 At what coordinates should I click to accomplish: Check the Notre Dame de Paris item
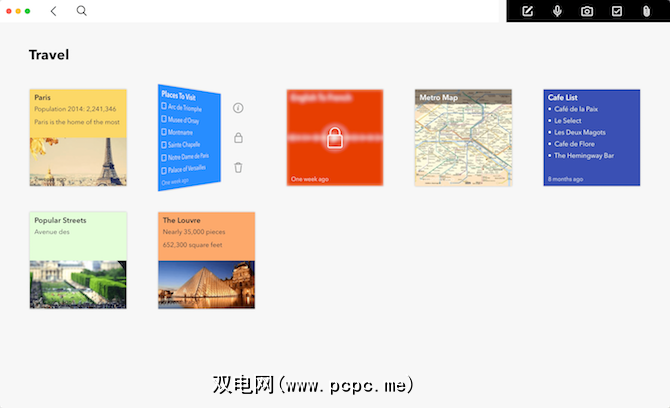pos(164,158)
